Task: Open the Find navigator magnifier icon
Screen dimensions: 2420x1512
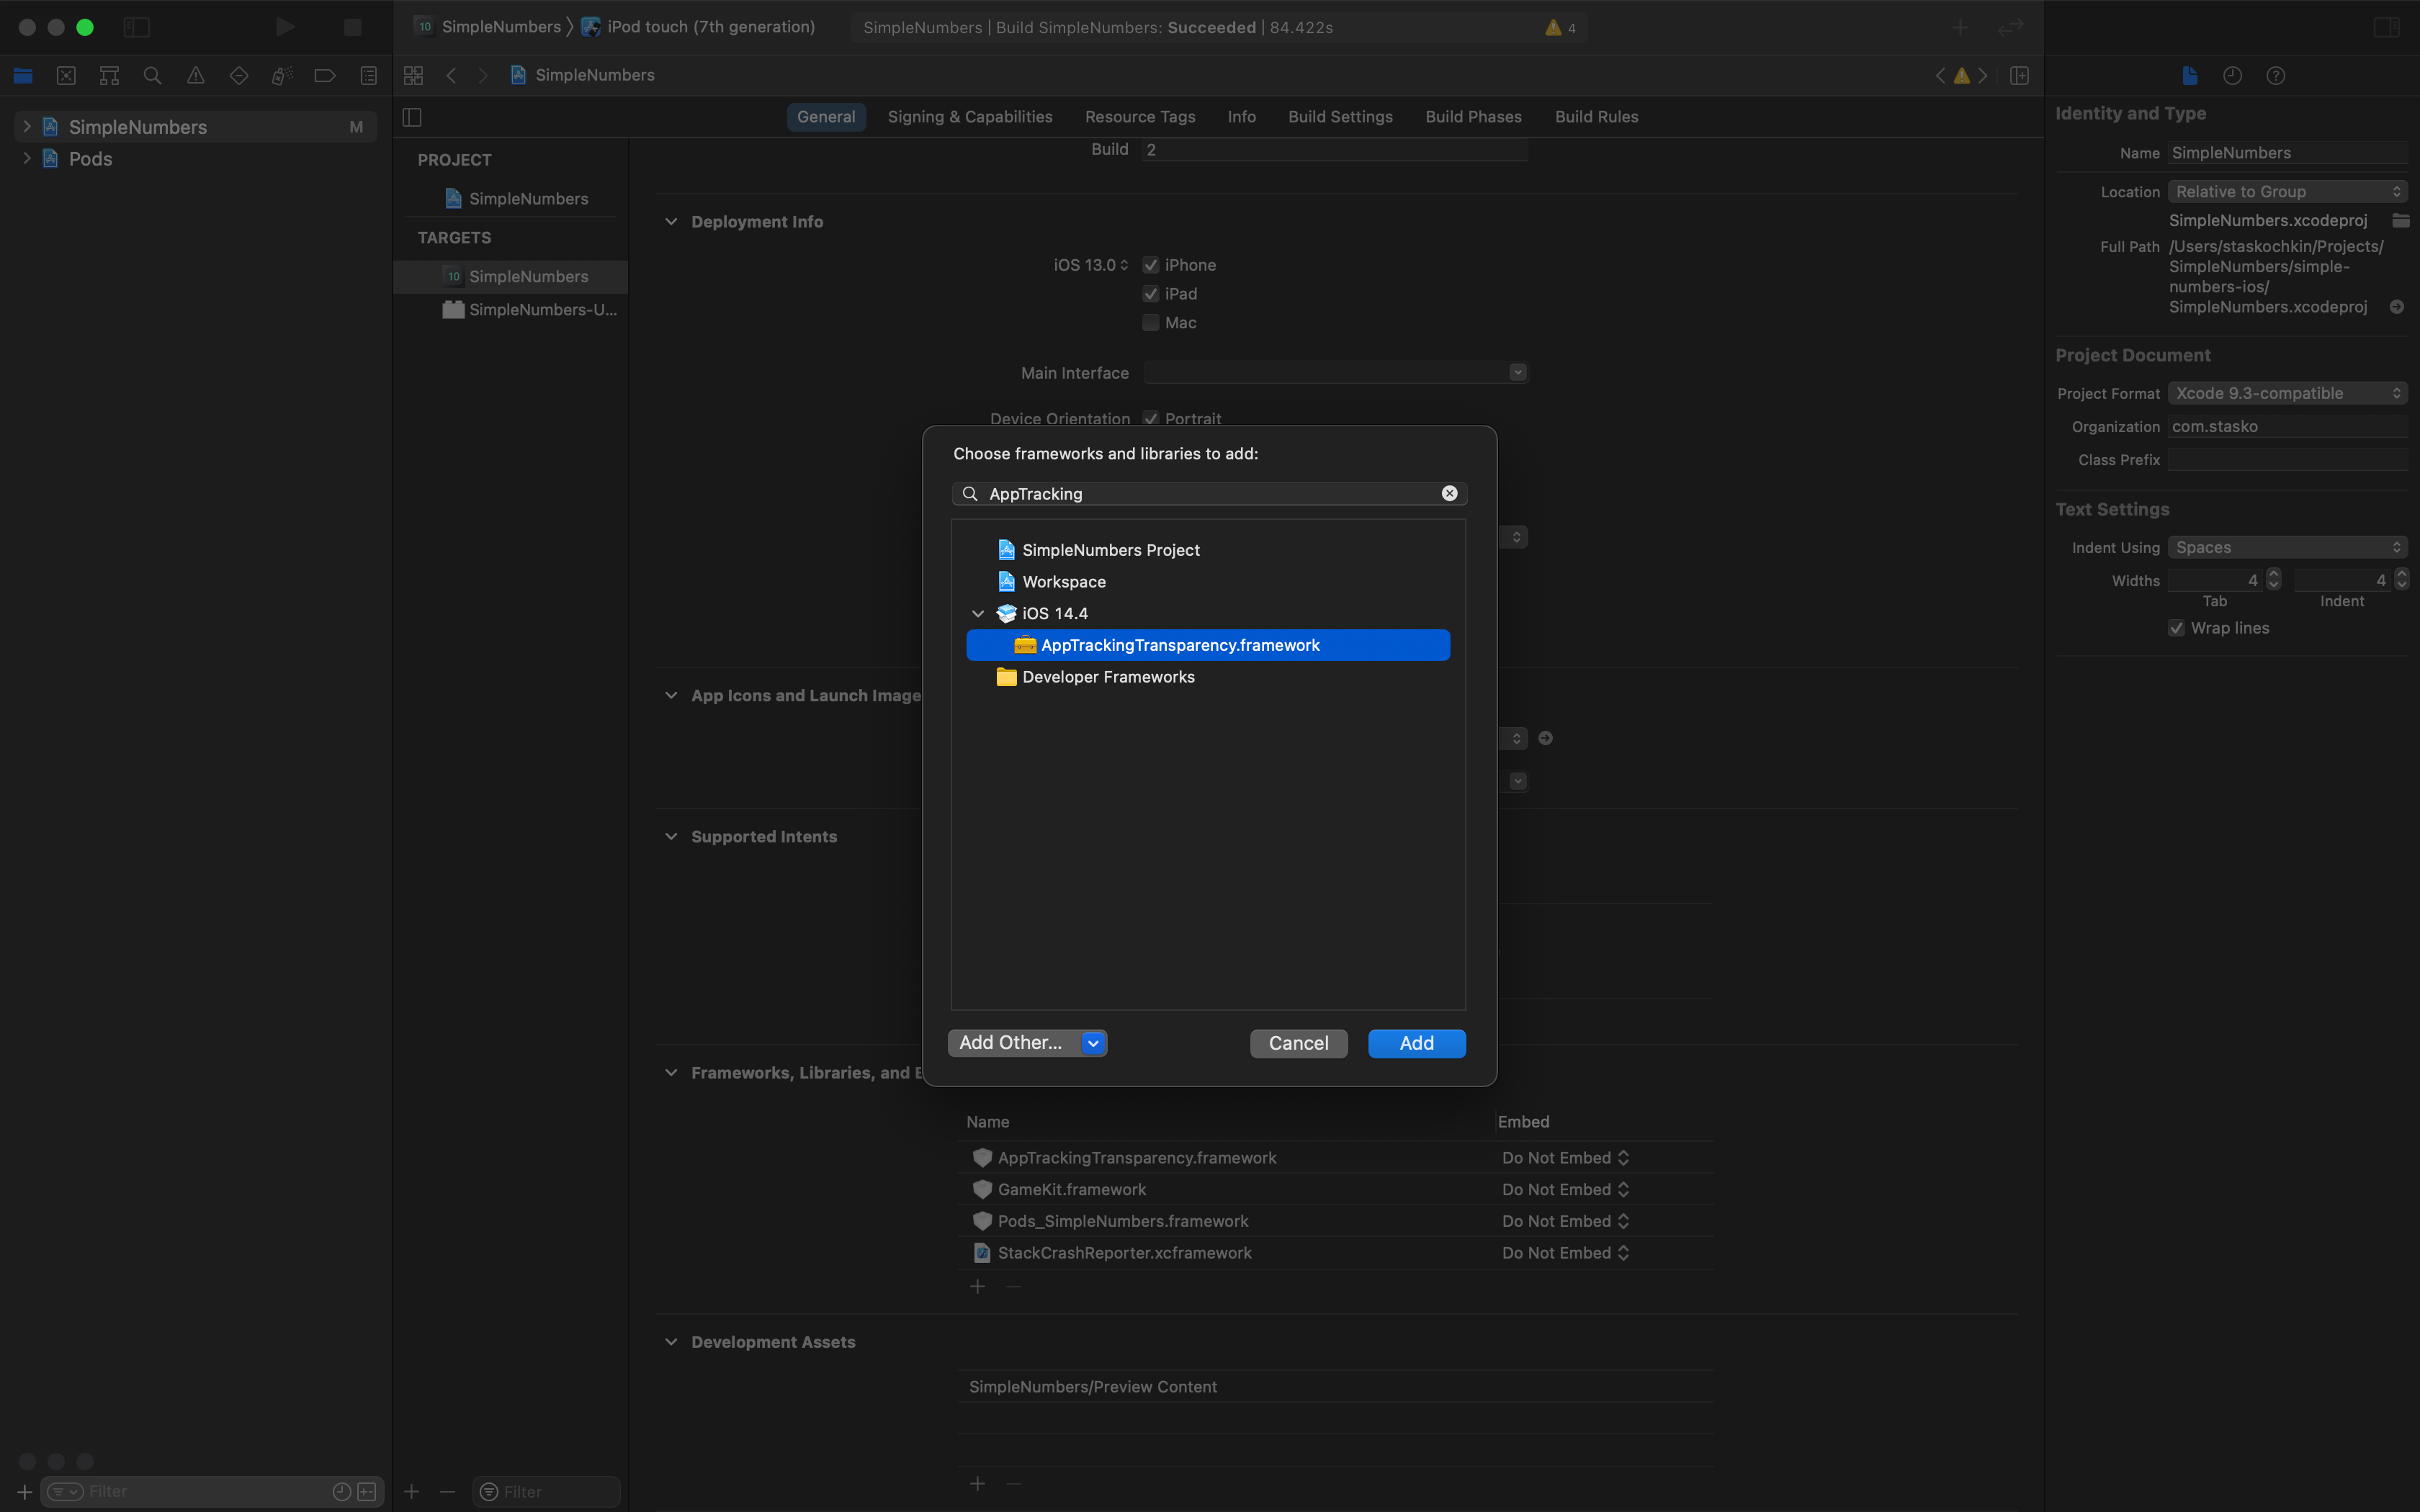Action: pyautogui.click(x=152, y=75)
